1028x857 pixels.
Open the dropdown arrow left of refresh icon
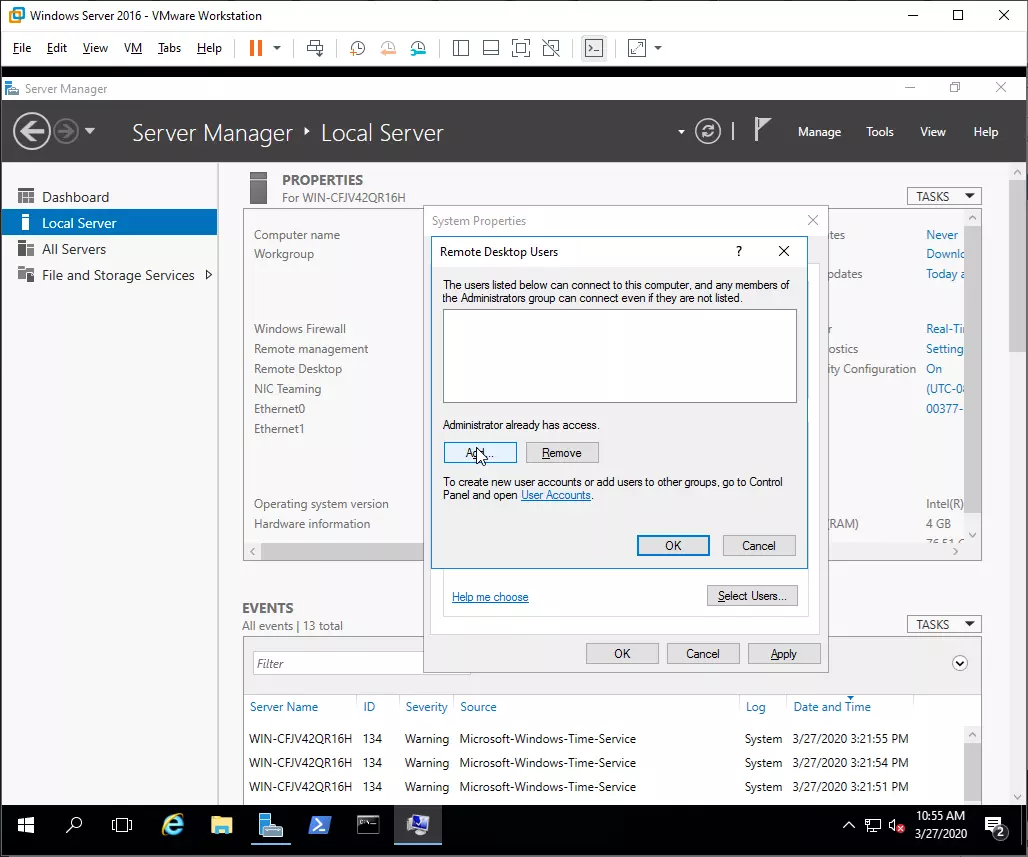(681, 132)
